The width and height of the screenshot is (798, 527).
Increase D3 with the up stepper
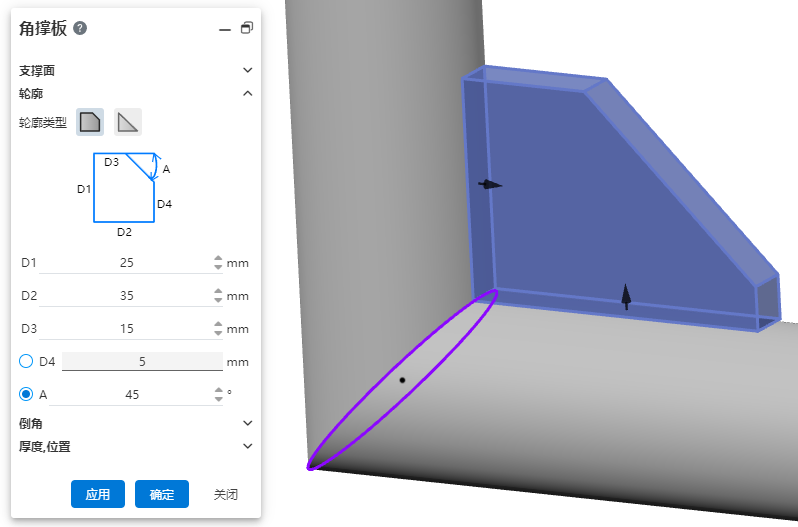click(218, 325)
